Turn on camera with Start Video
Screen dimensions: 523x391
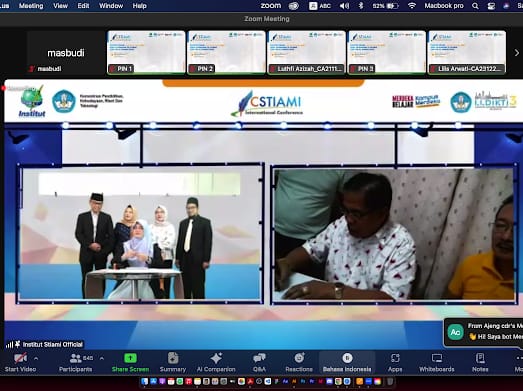tap(20, 363)
